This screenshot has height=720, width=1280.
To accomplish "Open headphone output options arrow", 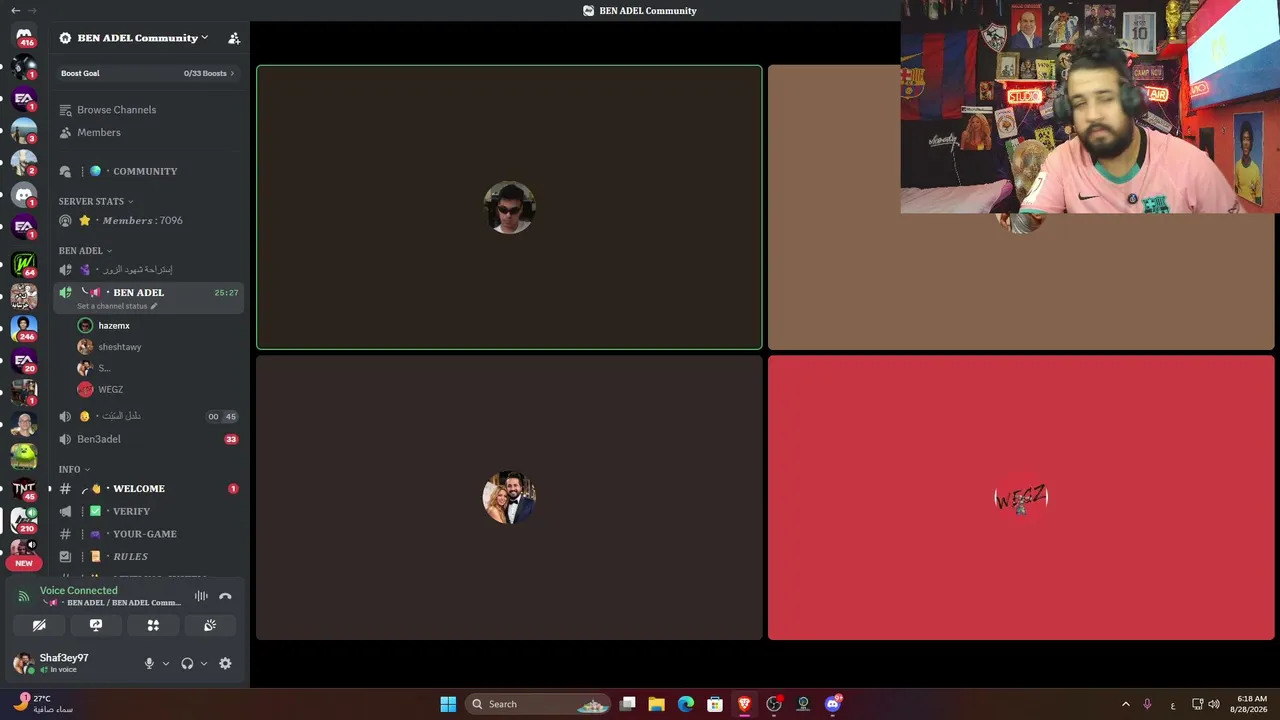I will pos(204,664).
